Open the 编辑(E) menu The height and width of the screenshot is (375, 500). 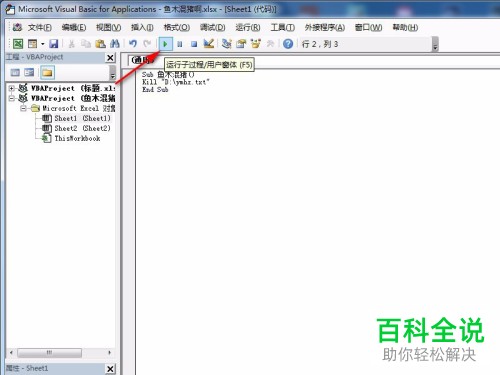click(x=74, y=27)
